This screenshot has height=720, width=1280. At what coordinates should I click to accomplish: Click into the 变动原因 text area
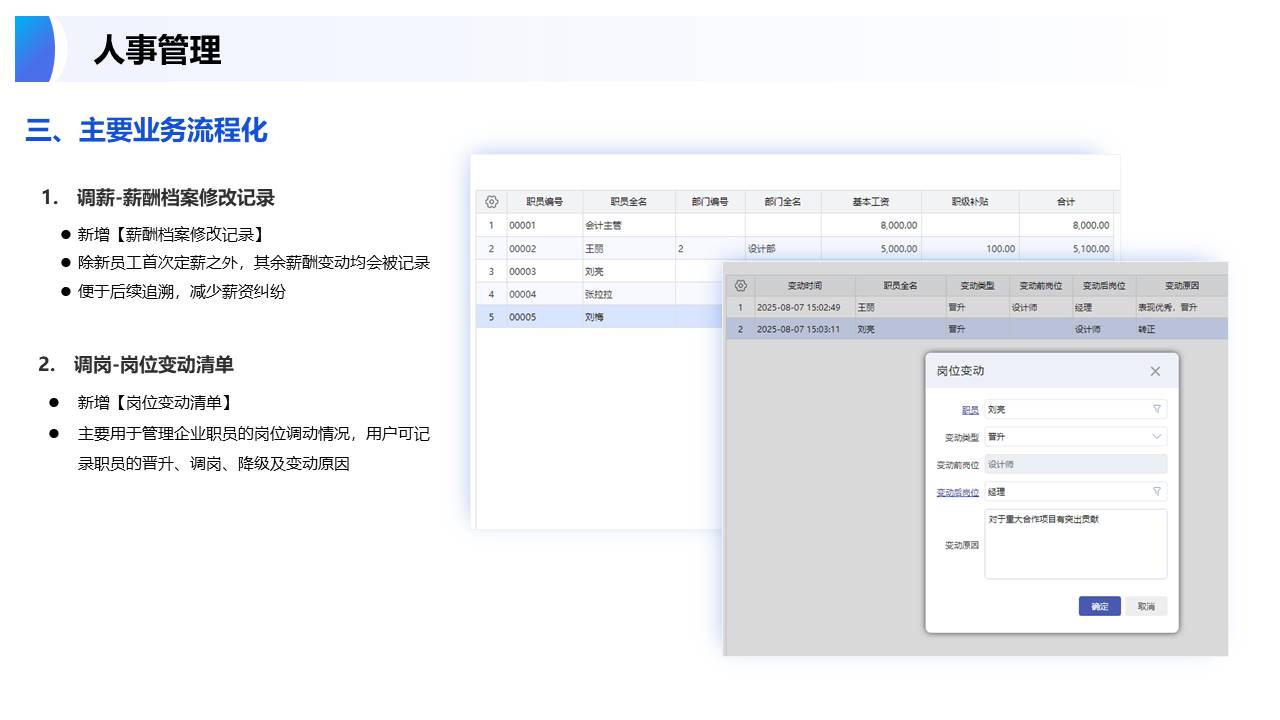(1075, 545)
